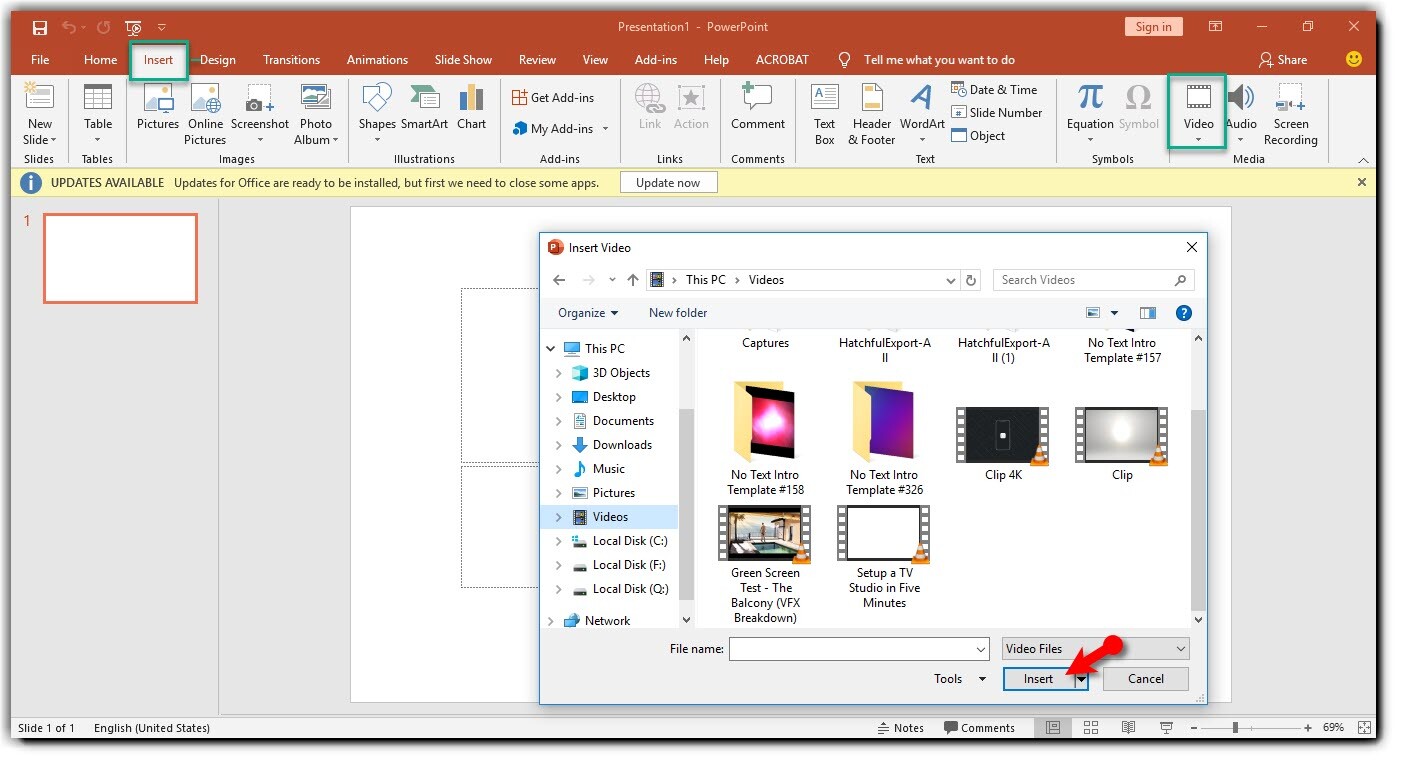1402x764 pixels.
Task: Open the Insert button dropdown arrow
Action: [x=1081, y=679]
